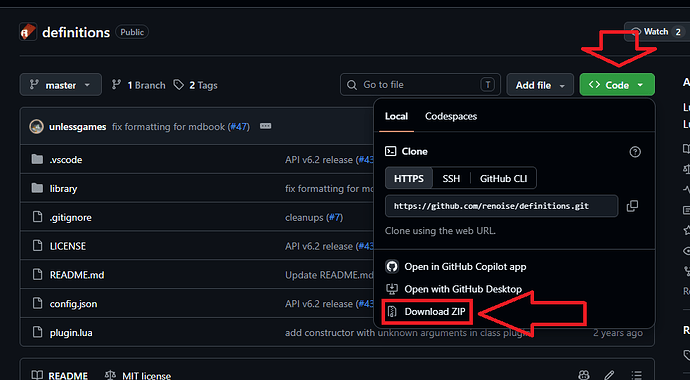Click the README.md file icon
This screenshot has height=380, width=690.
pos(37,275)
